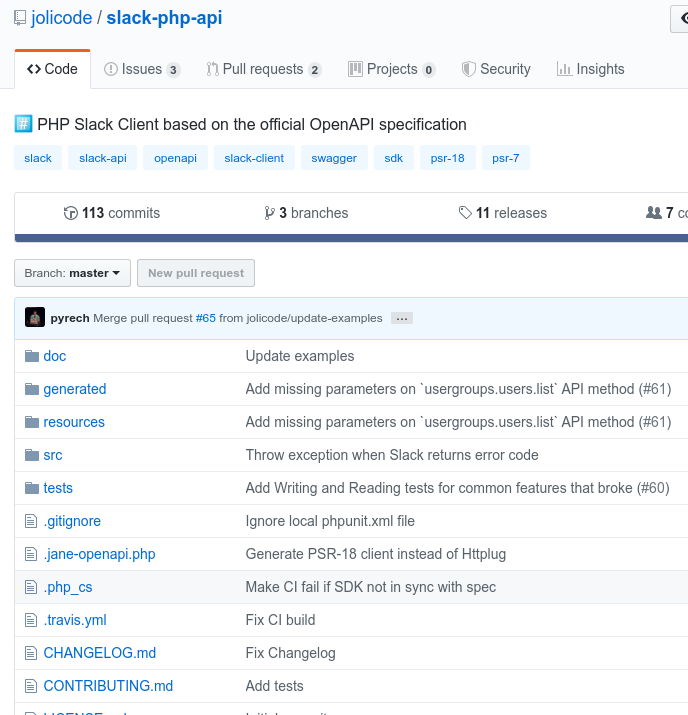Click the Security shield icon
The height and width of the screenshot is (715, 688).
point(468,69)
